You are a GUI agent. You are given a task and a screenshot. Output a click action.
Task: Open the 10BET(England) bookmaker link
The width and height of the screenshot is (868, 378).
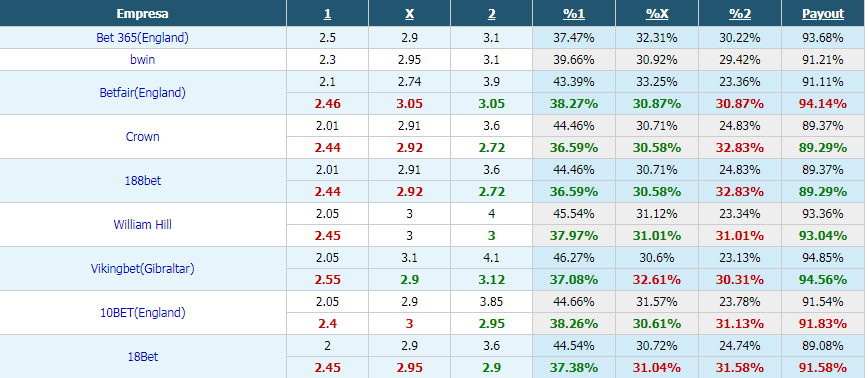tap(142, 313)
